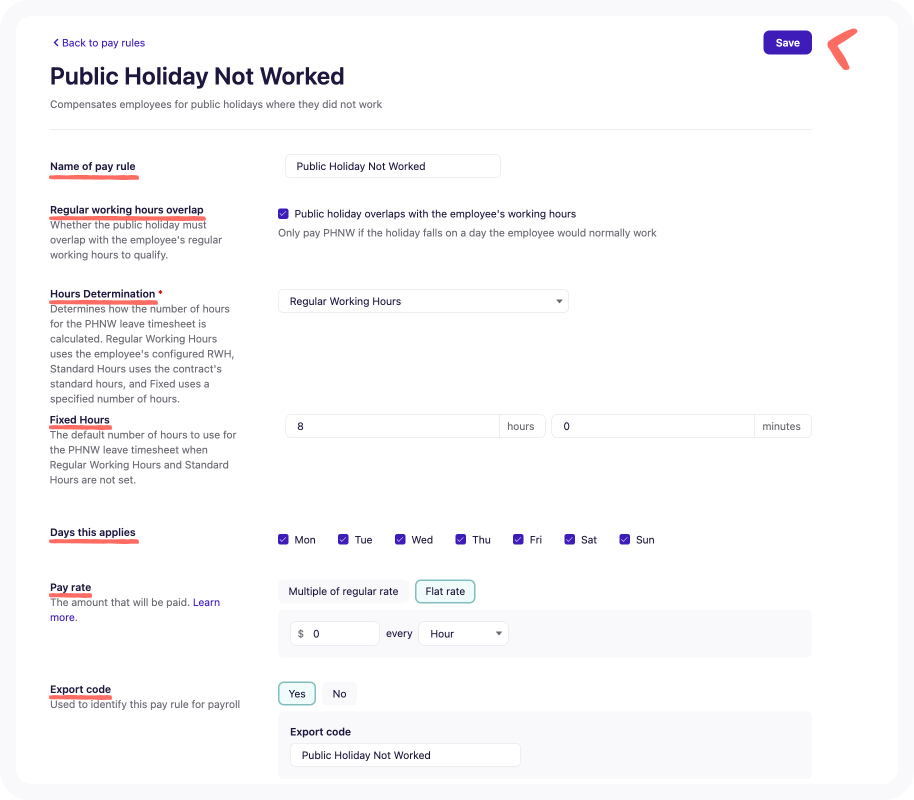
Task: Click the Save button
Action: (787, 43)
